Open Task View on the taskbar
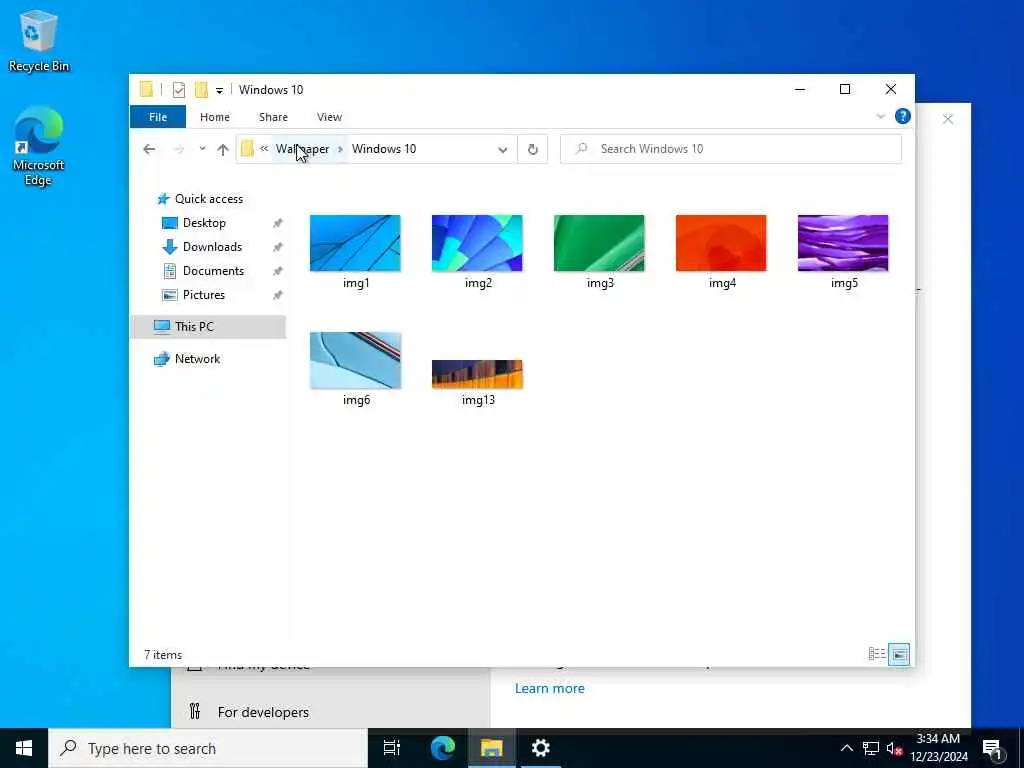The height and width of the screenshot is (768, 1024). click(392, 748)
